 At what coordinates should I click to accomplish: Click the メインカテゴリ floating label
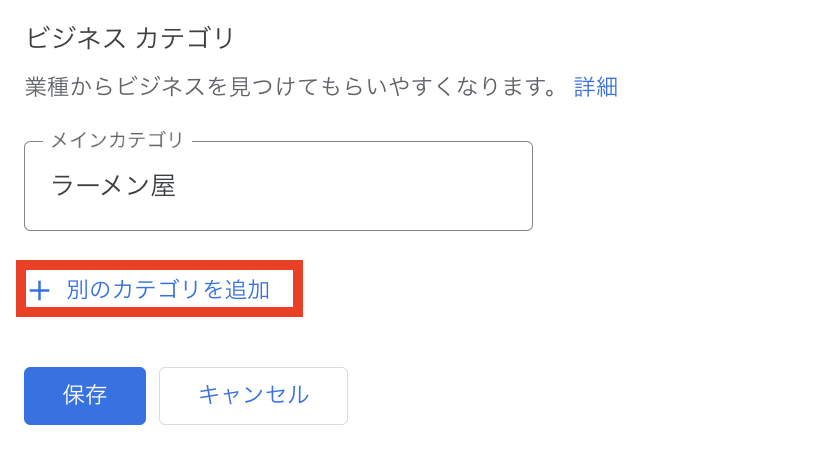117,141
